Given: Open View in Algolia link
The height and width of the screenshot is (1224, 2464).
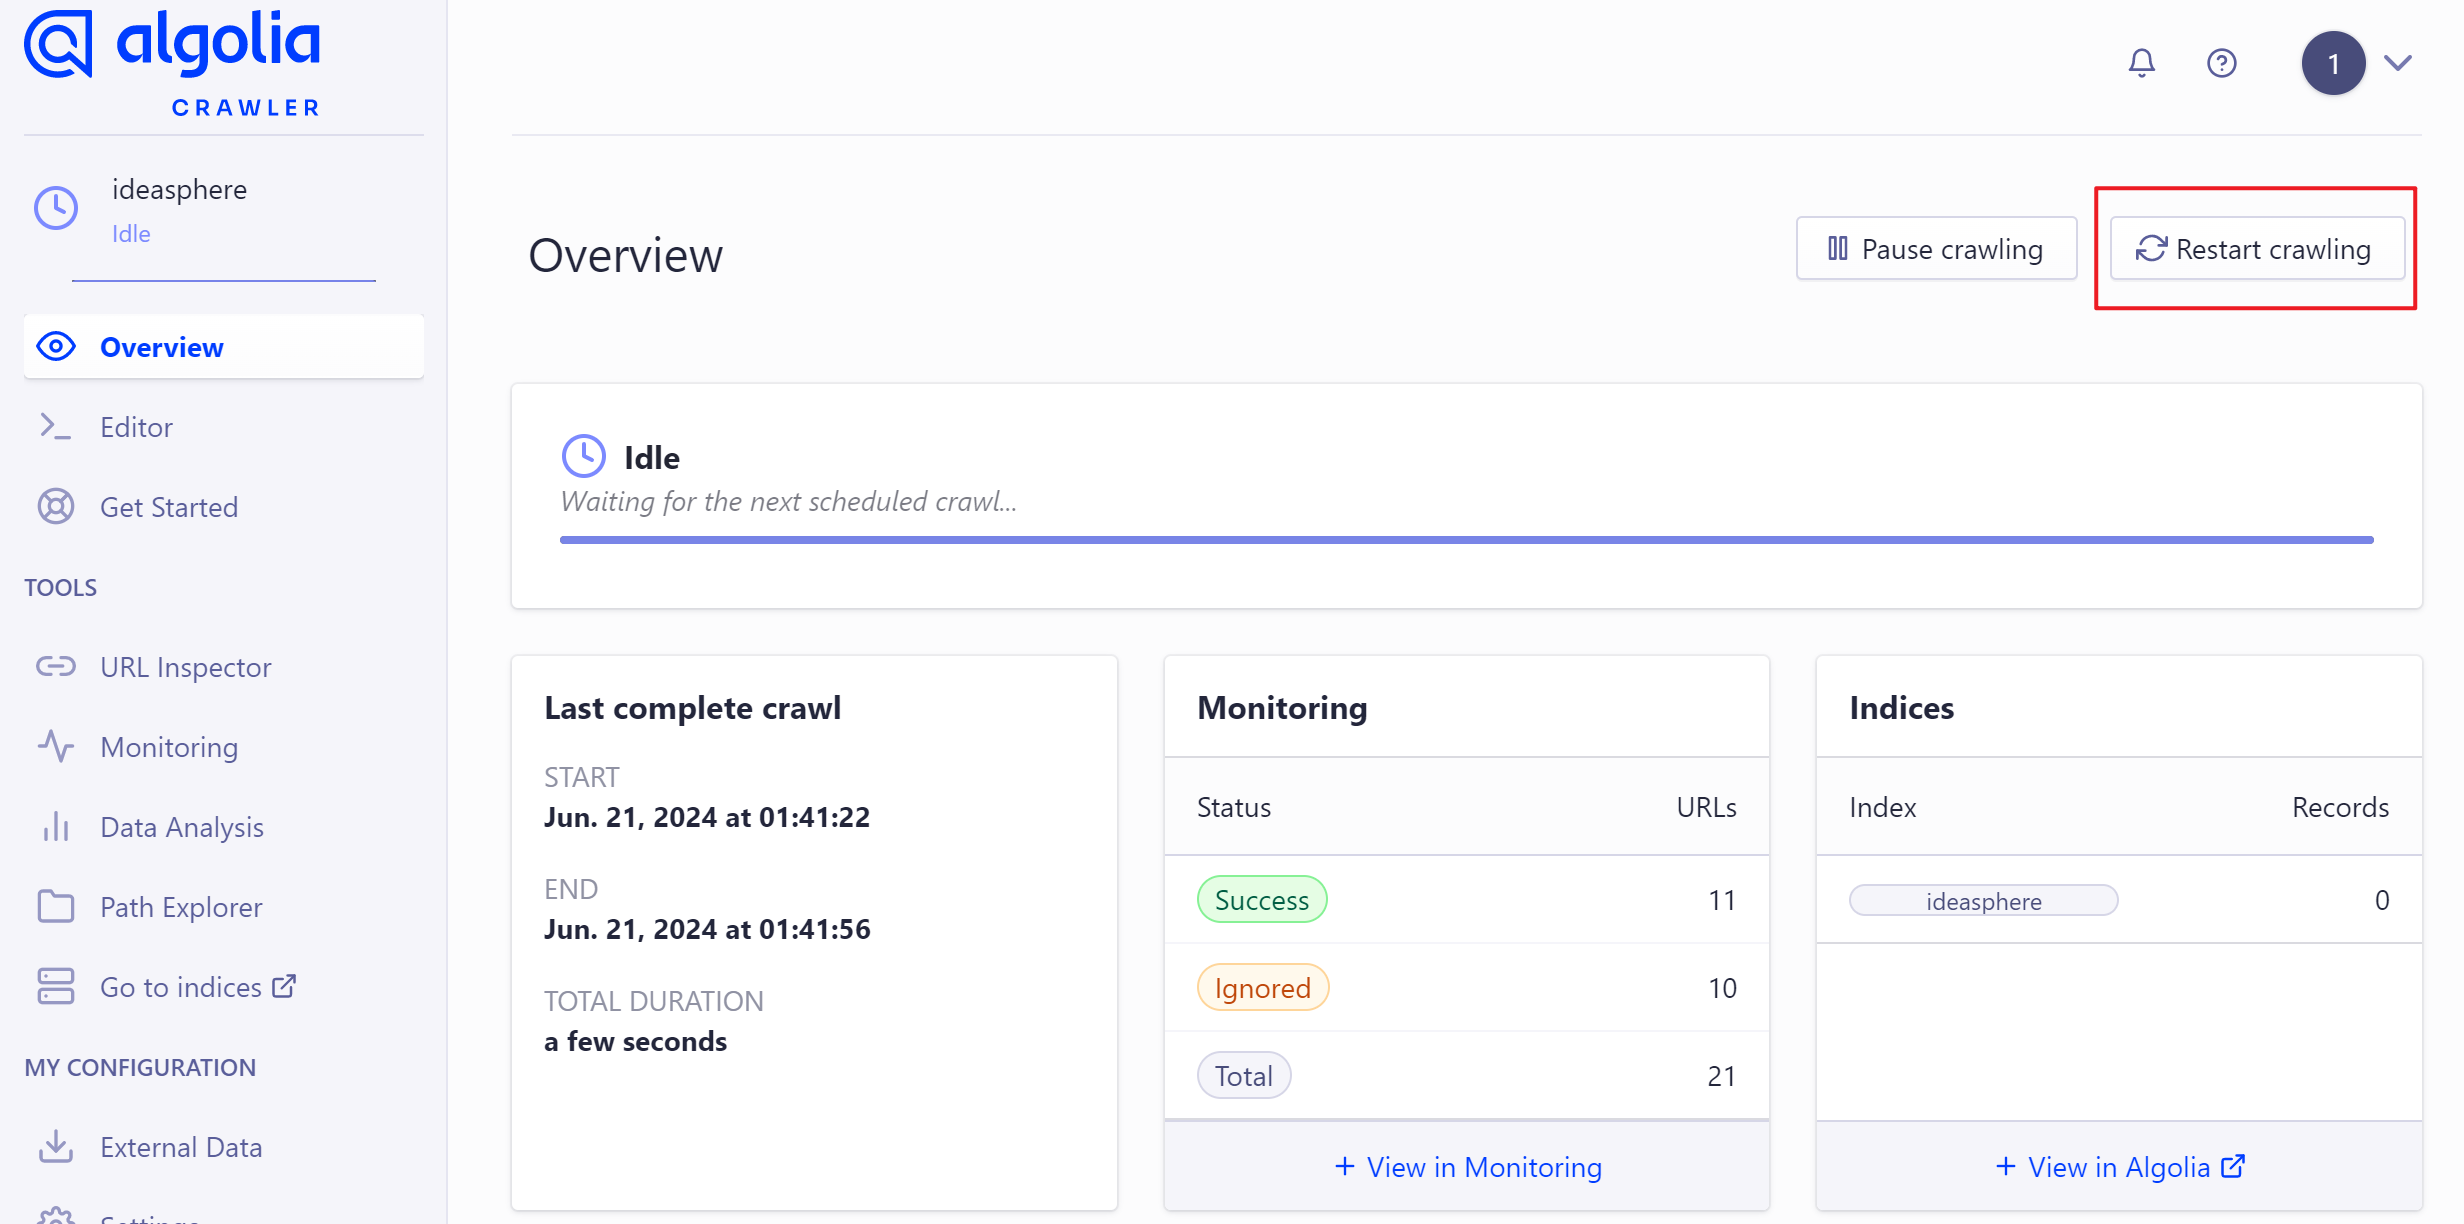Looking at the screenshot, I should (2120, 1167).
